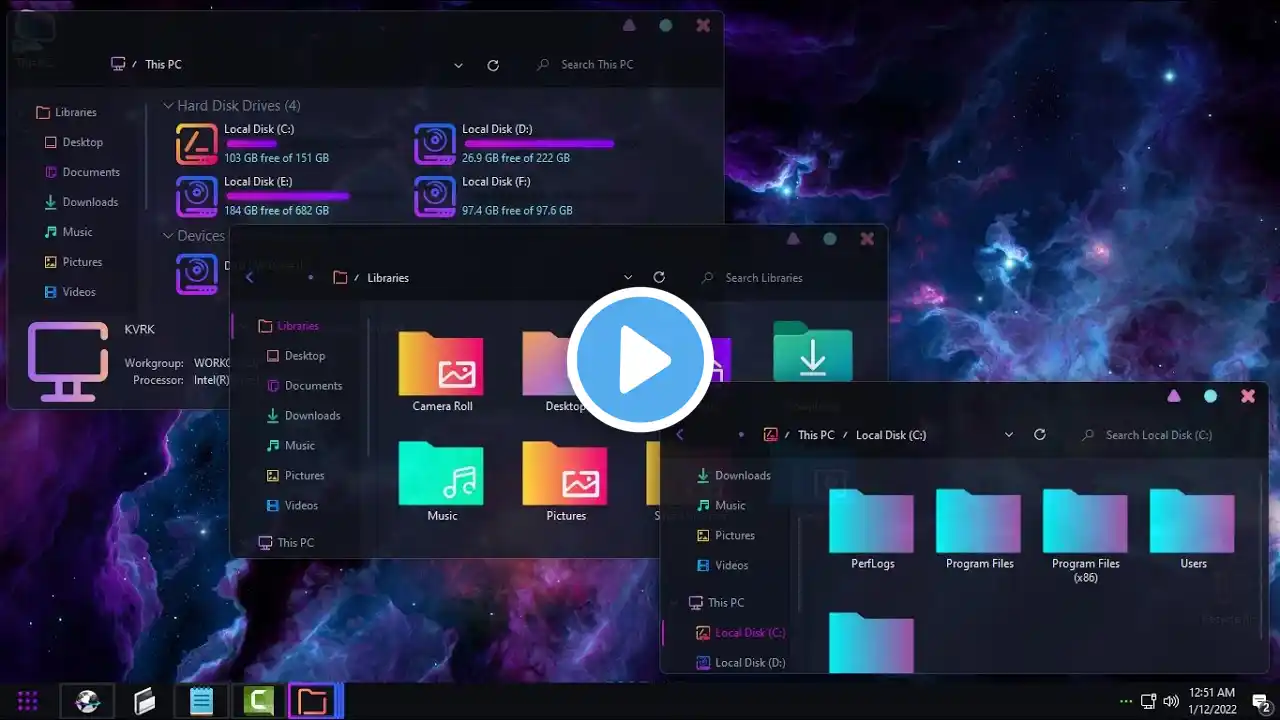Launch the globe browser from the taskbar
The image size is (1280, 720).
point(88,701)
